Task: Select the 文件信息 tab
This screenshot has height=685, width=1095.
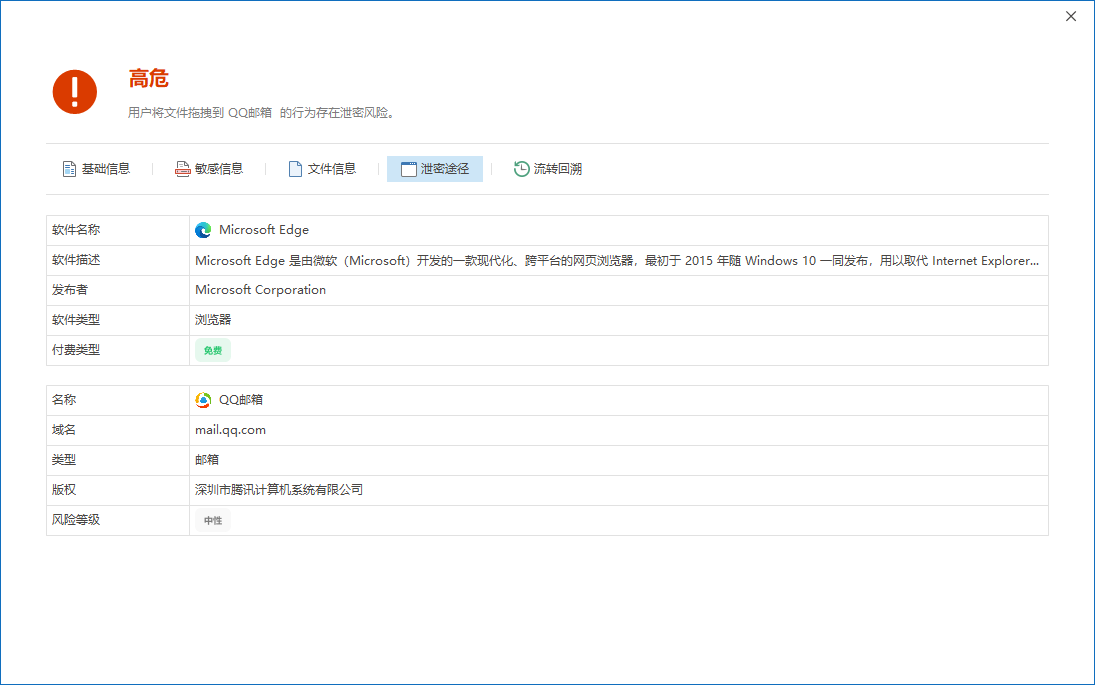Action: (x=331, y=169)
